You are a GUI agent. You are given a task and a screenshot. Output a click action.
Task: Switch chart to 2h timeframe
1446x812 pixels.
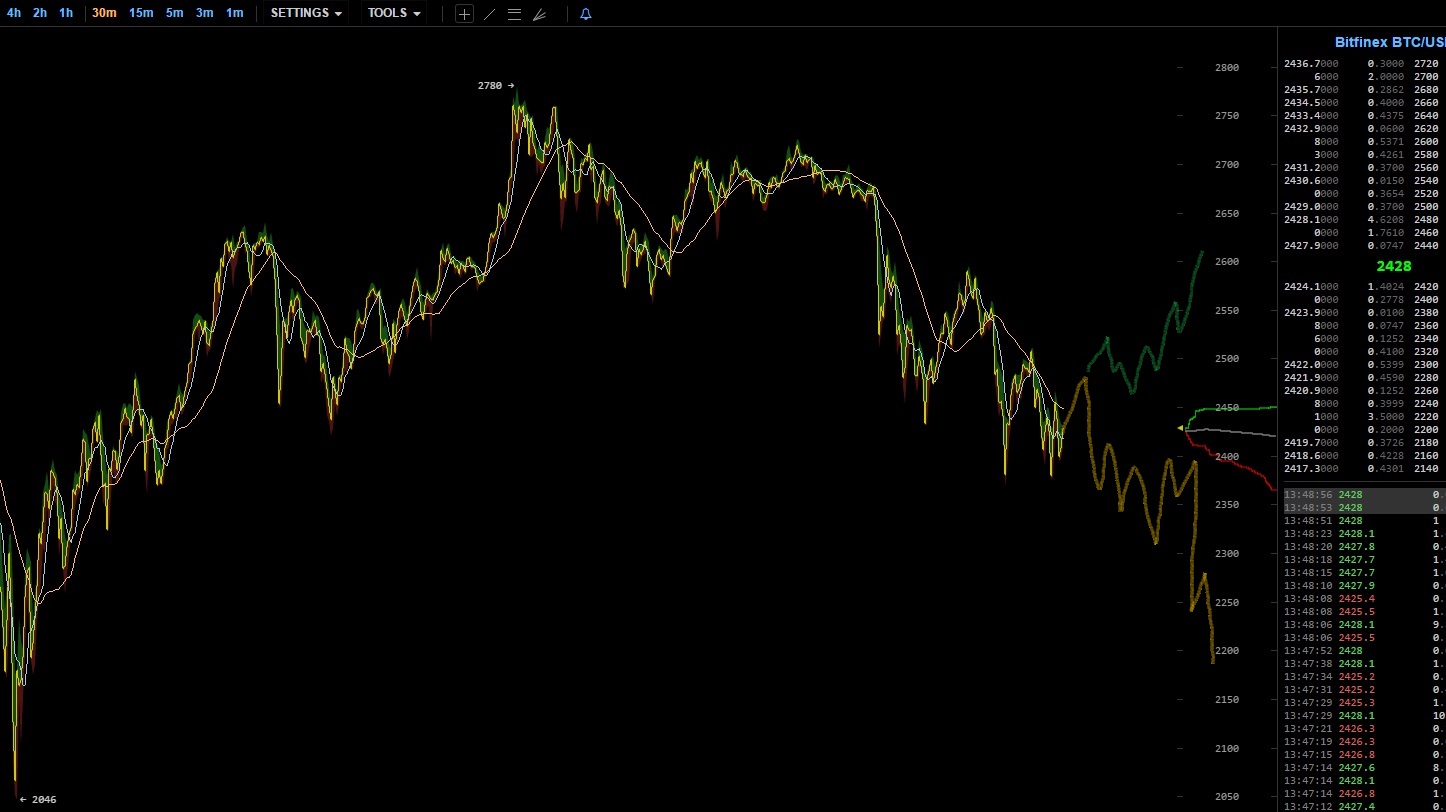click(x=40, y=13)
